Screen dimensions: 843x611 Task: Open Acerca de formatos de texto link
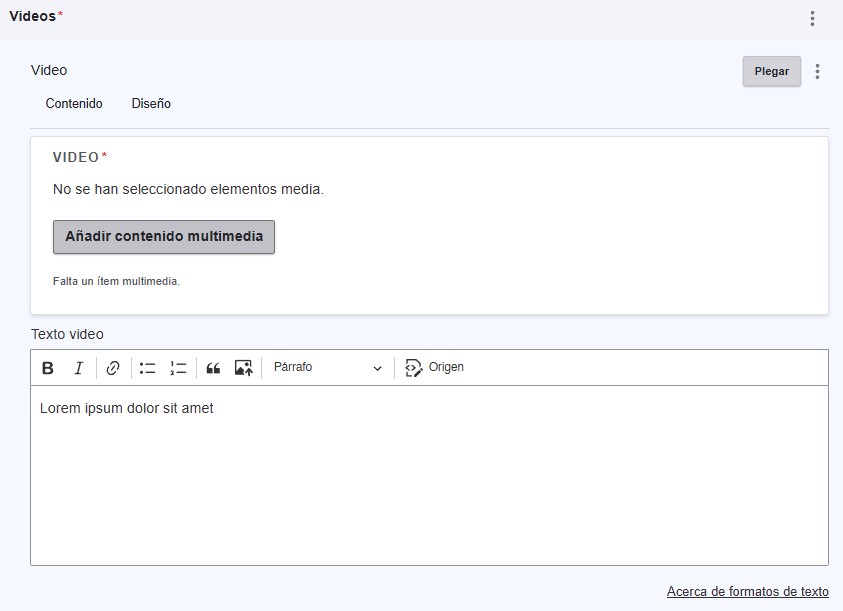click(747, 592)
